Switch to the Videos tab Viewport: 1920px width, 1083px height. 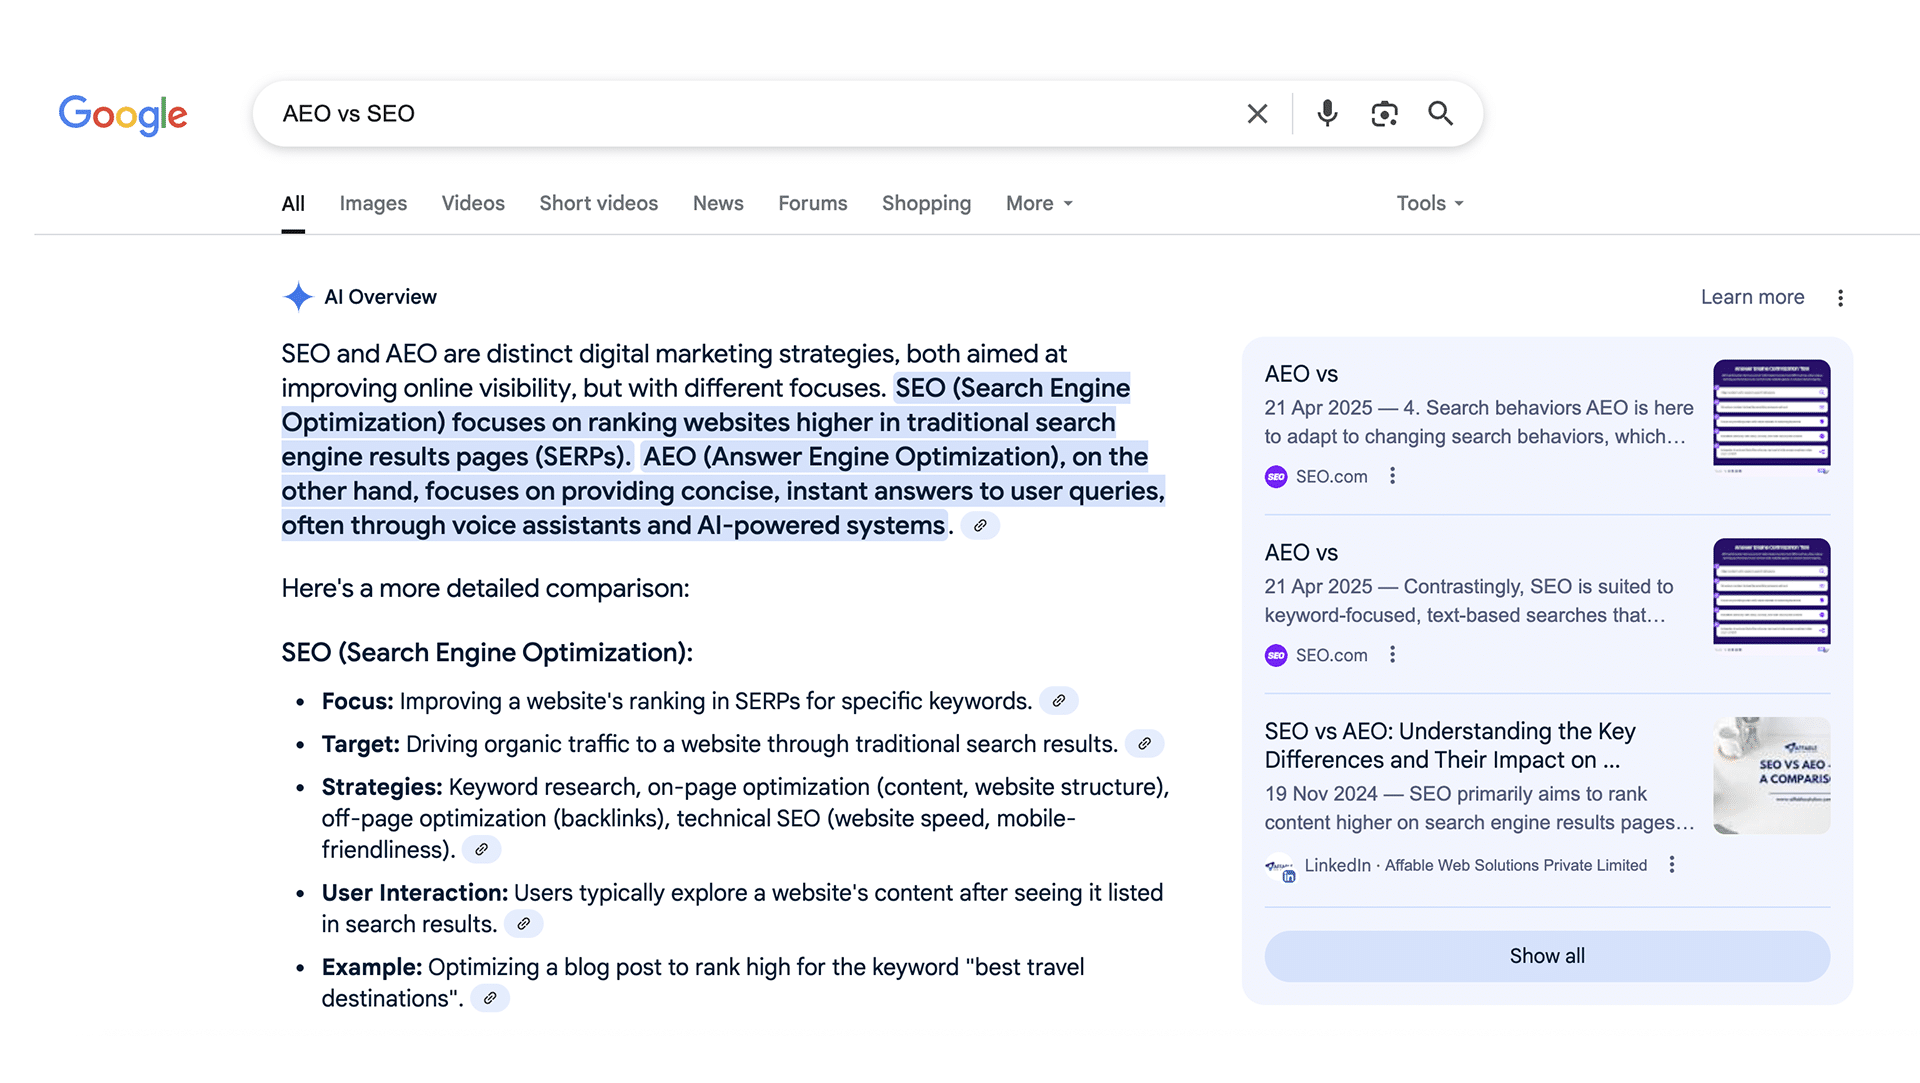(473, 203)
